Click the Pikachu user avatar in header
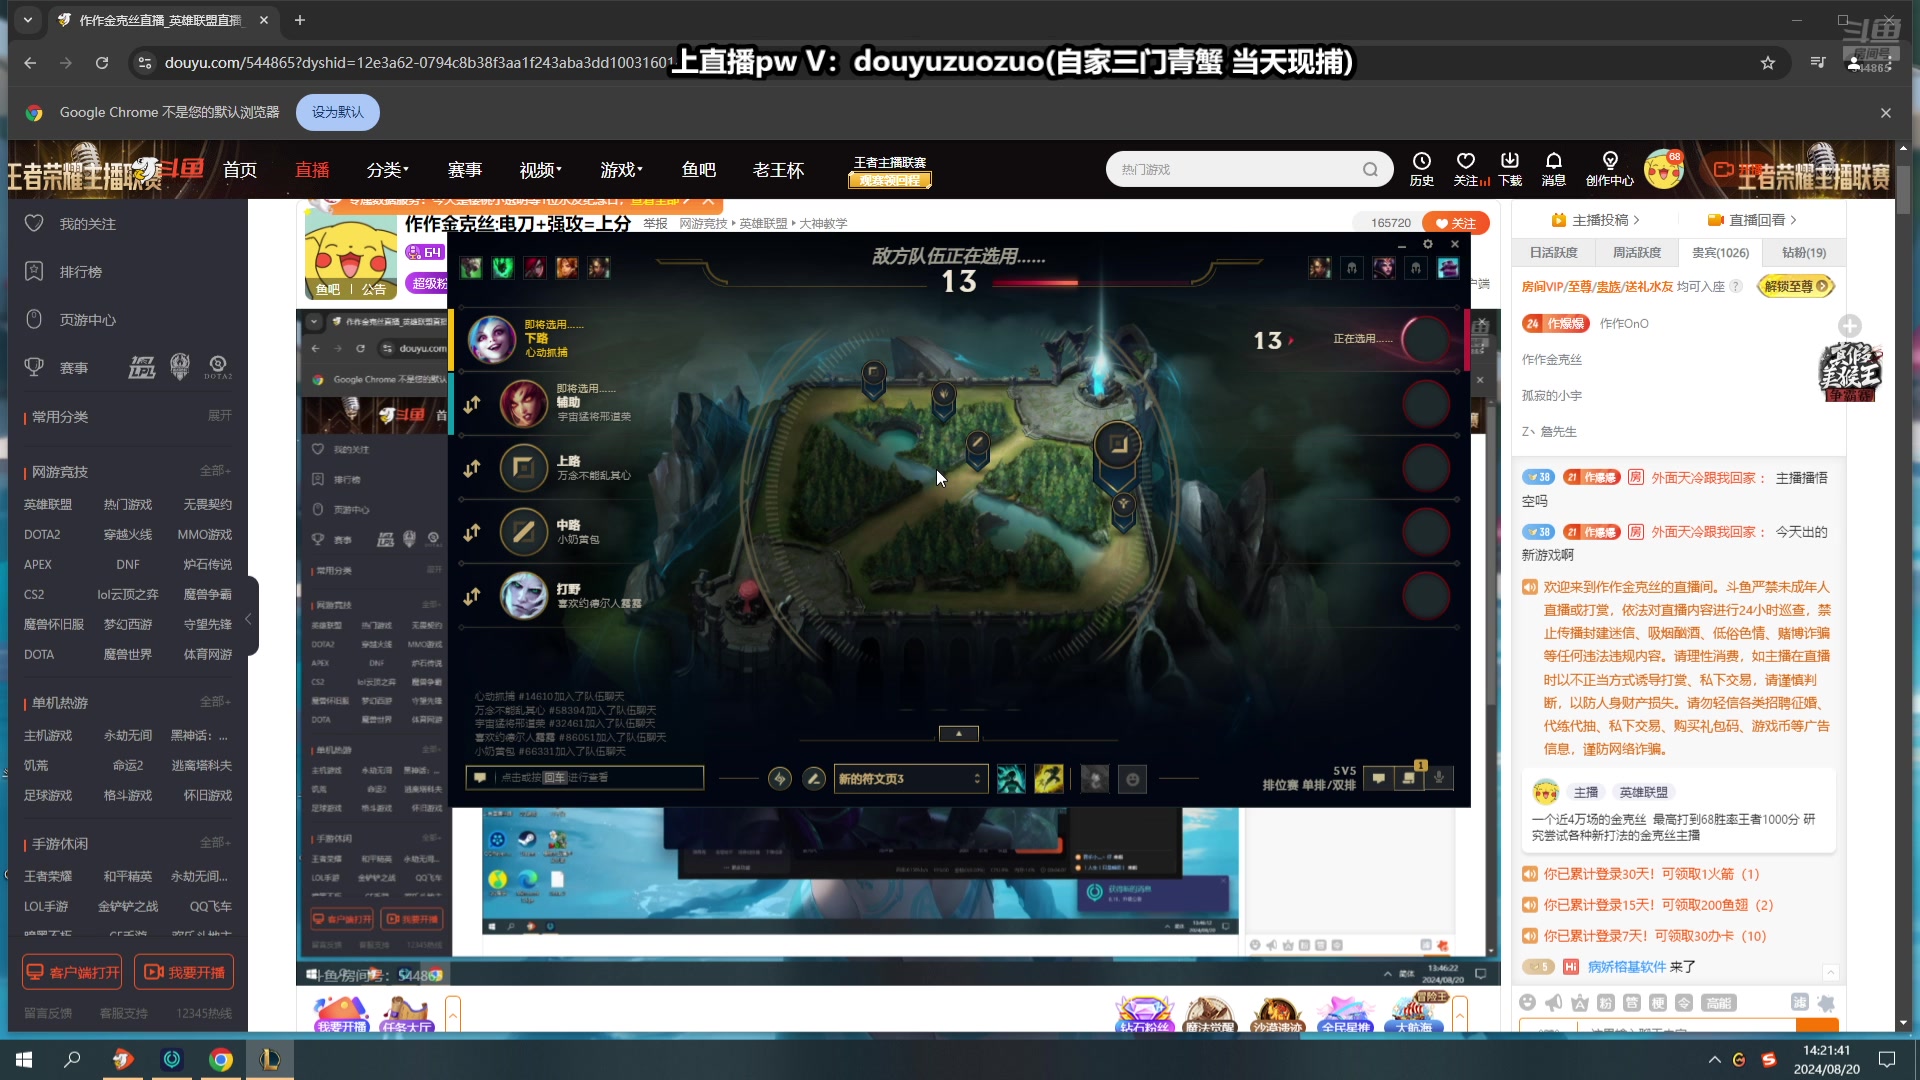Viewport: 1920px width, 1080px height. (1664, 169)
